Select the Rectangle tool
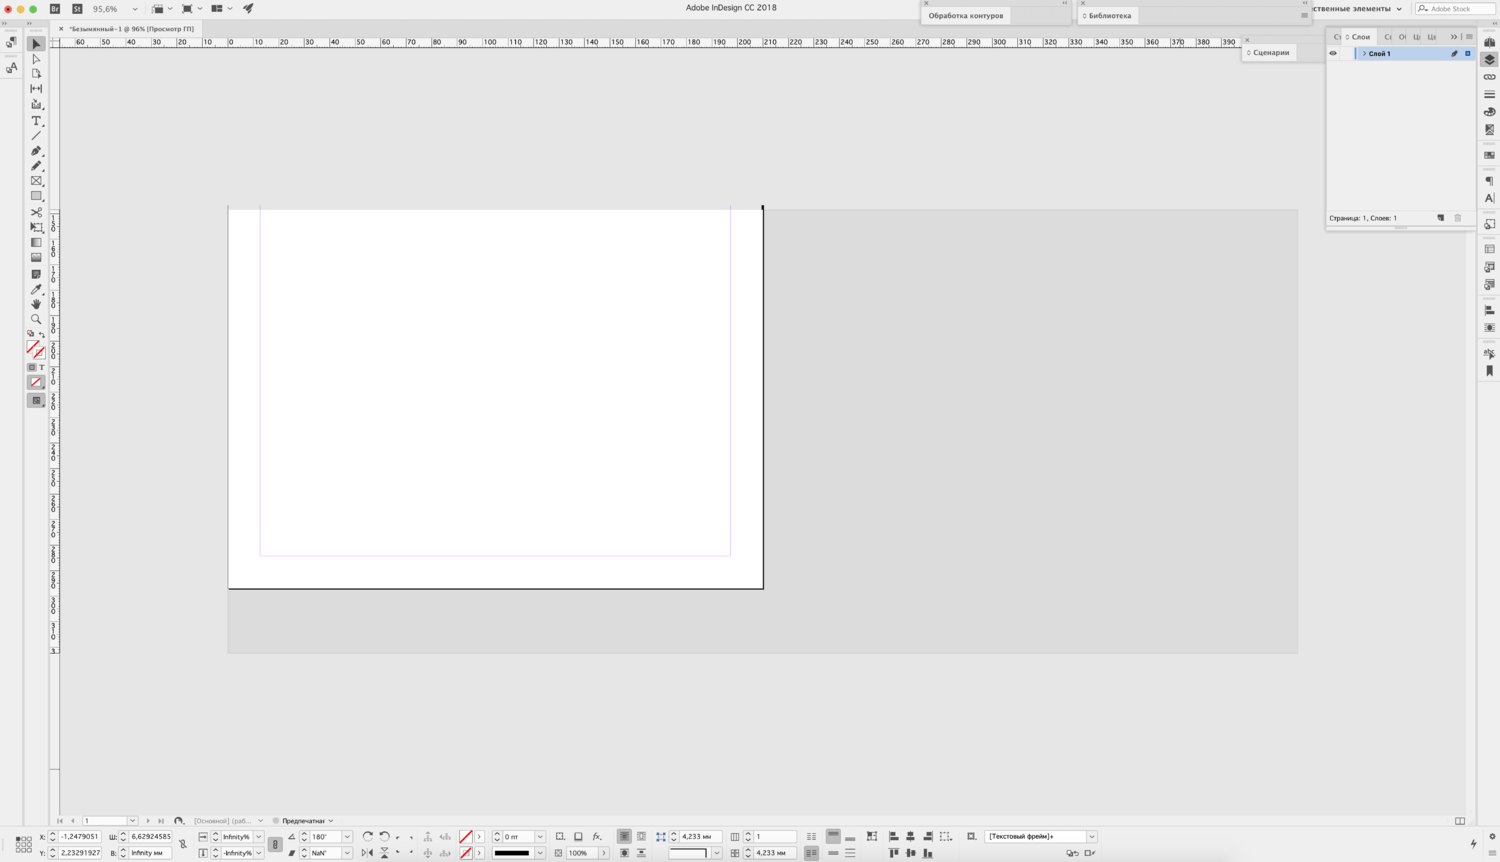The image size is (1500, 862). point(36,196)
